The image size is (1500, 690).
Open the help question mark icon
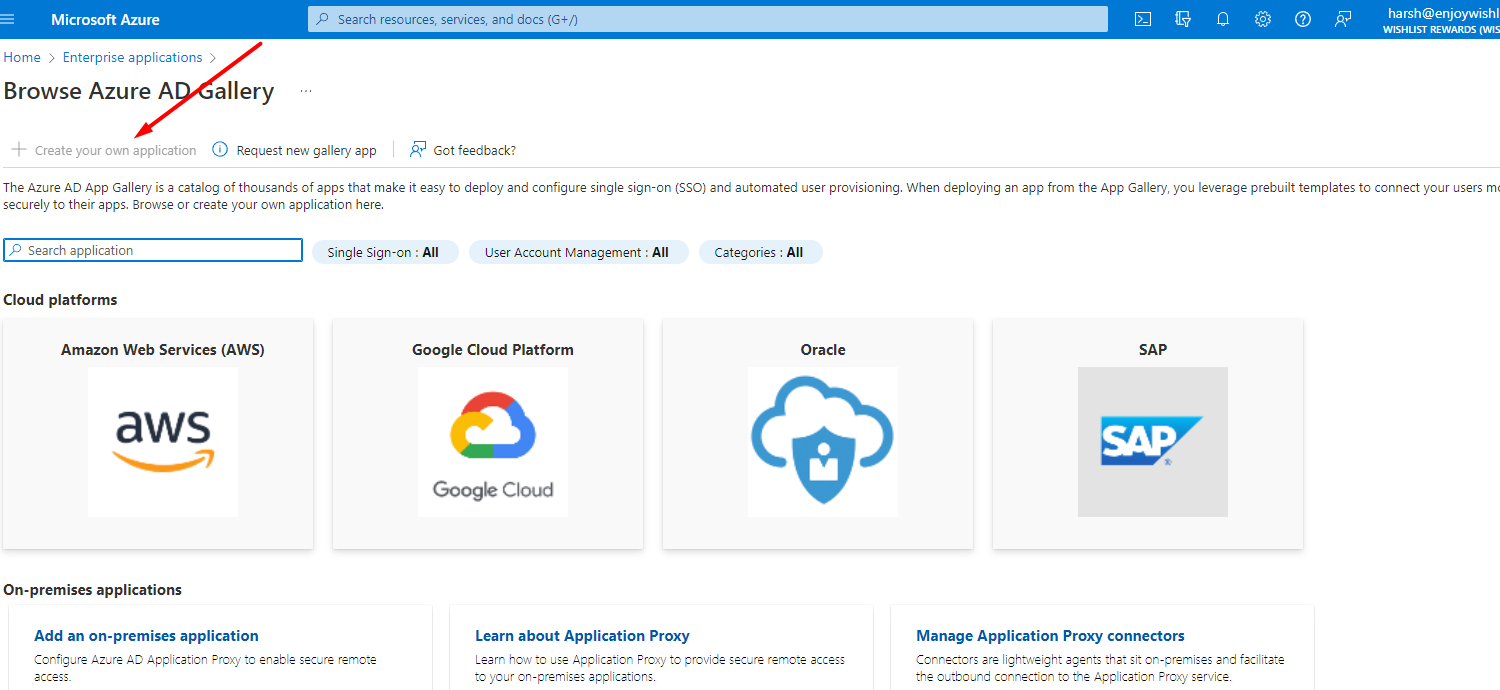pos(1303,19)
